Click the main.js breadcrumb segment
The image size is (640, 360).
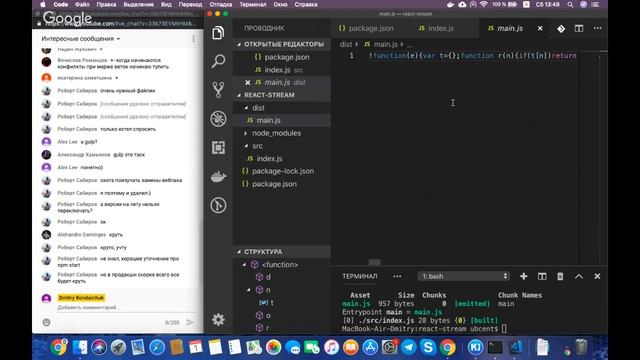386,44
